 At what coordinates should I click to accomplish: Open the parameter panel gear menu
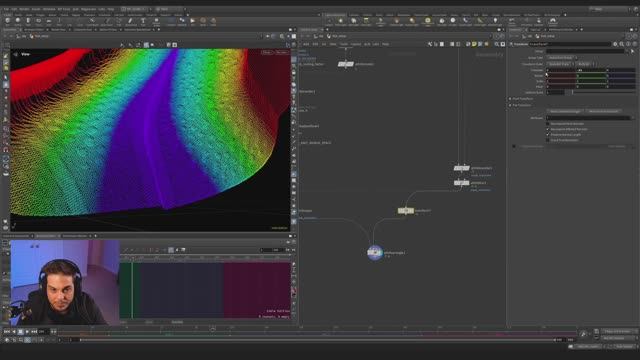tap(615, 44)
